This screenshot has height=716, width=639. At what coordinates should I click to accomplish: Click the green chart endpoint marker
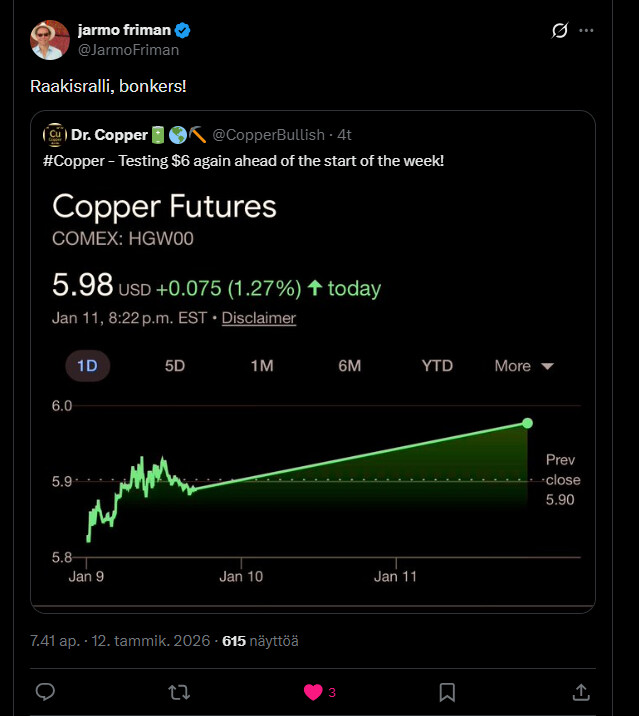527,423
